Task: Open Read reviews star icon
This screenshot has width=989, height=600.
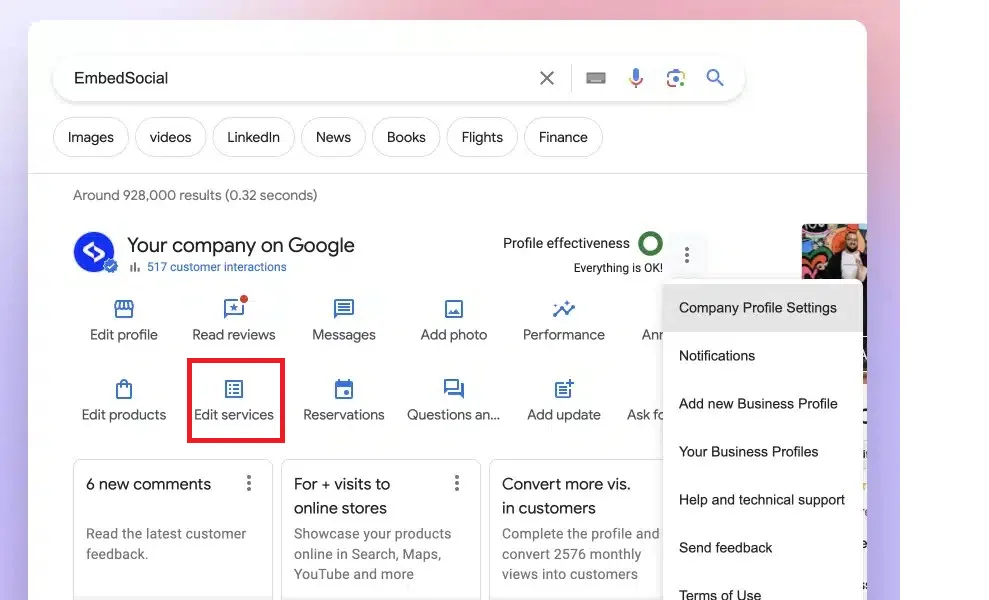Action: point(234,308)
